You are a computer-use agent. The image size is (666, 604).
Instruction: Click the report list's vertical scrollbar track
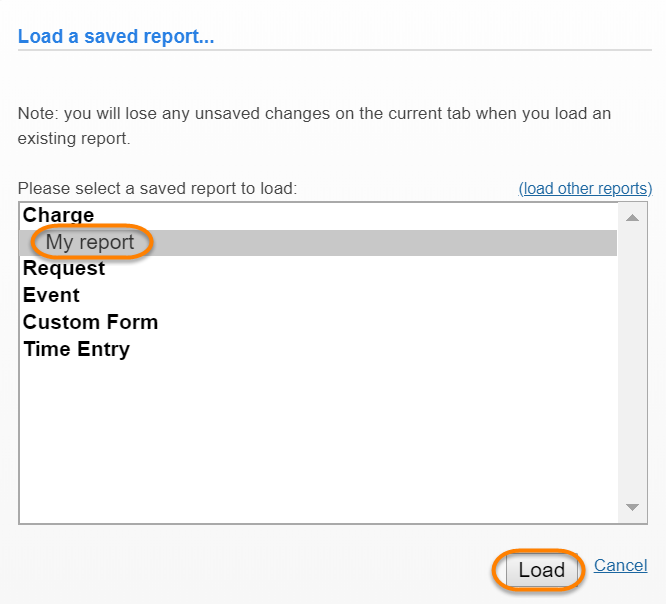632,360
